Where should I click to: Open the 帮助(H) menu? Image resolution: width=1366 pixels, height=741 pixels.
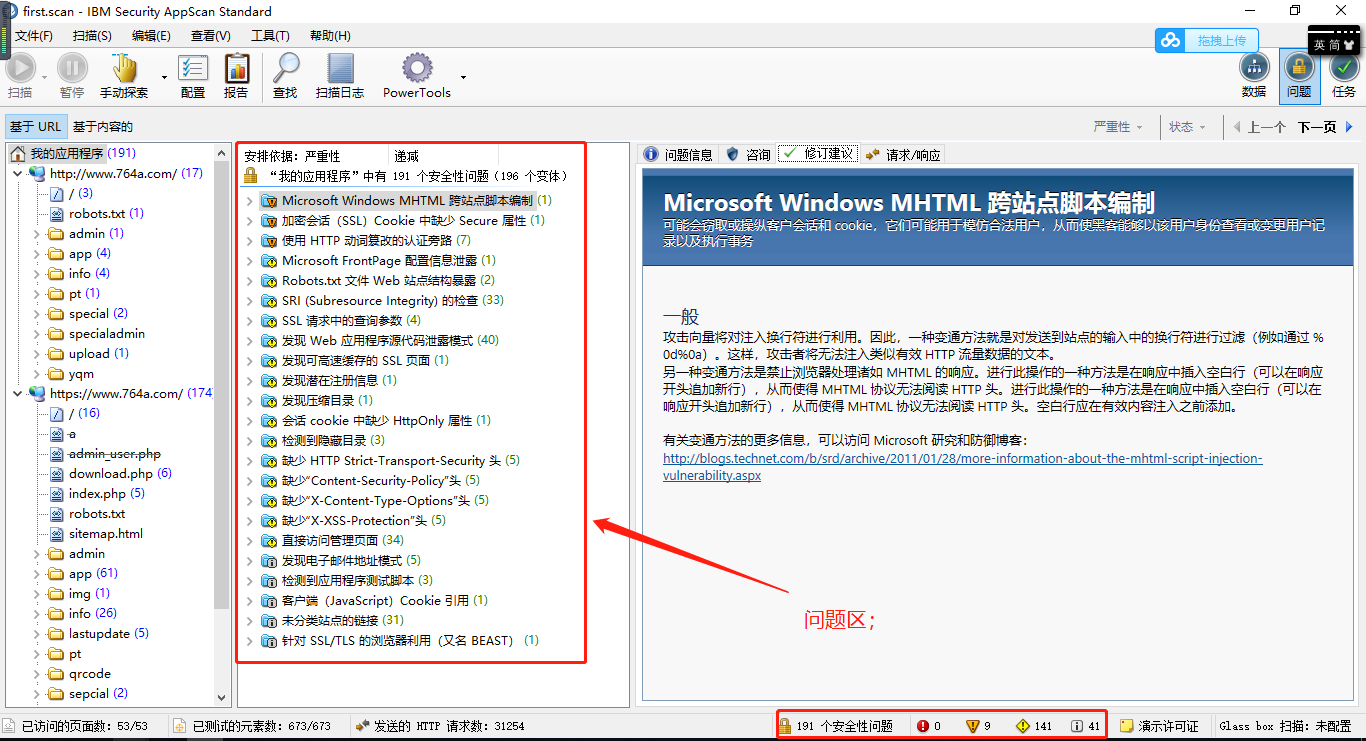(x=330, y=36)
